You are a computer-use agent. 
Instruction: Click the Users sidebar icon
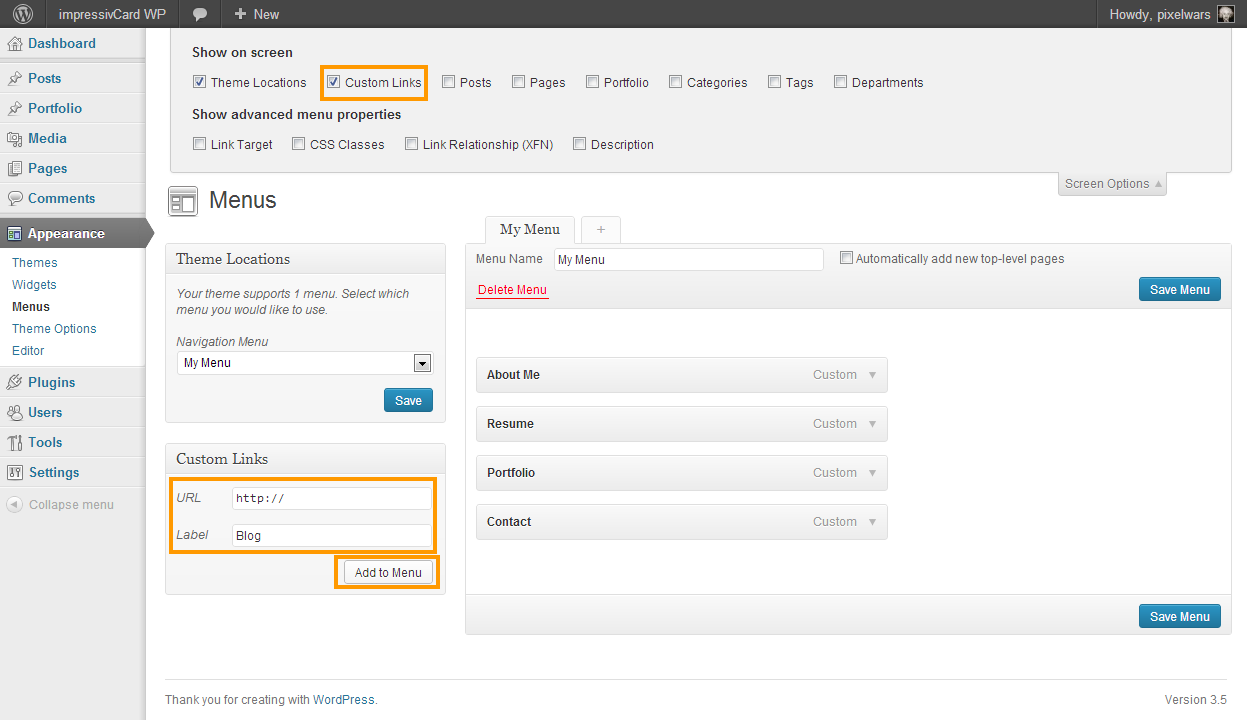[15, 413]
